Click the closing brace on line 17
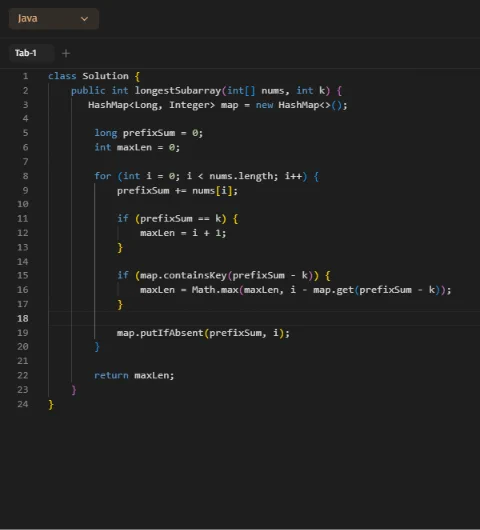480x530 pixels. coord(120,305)
